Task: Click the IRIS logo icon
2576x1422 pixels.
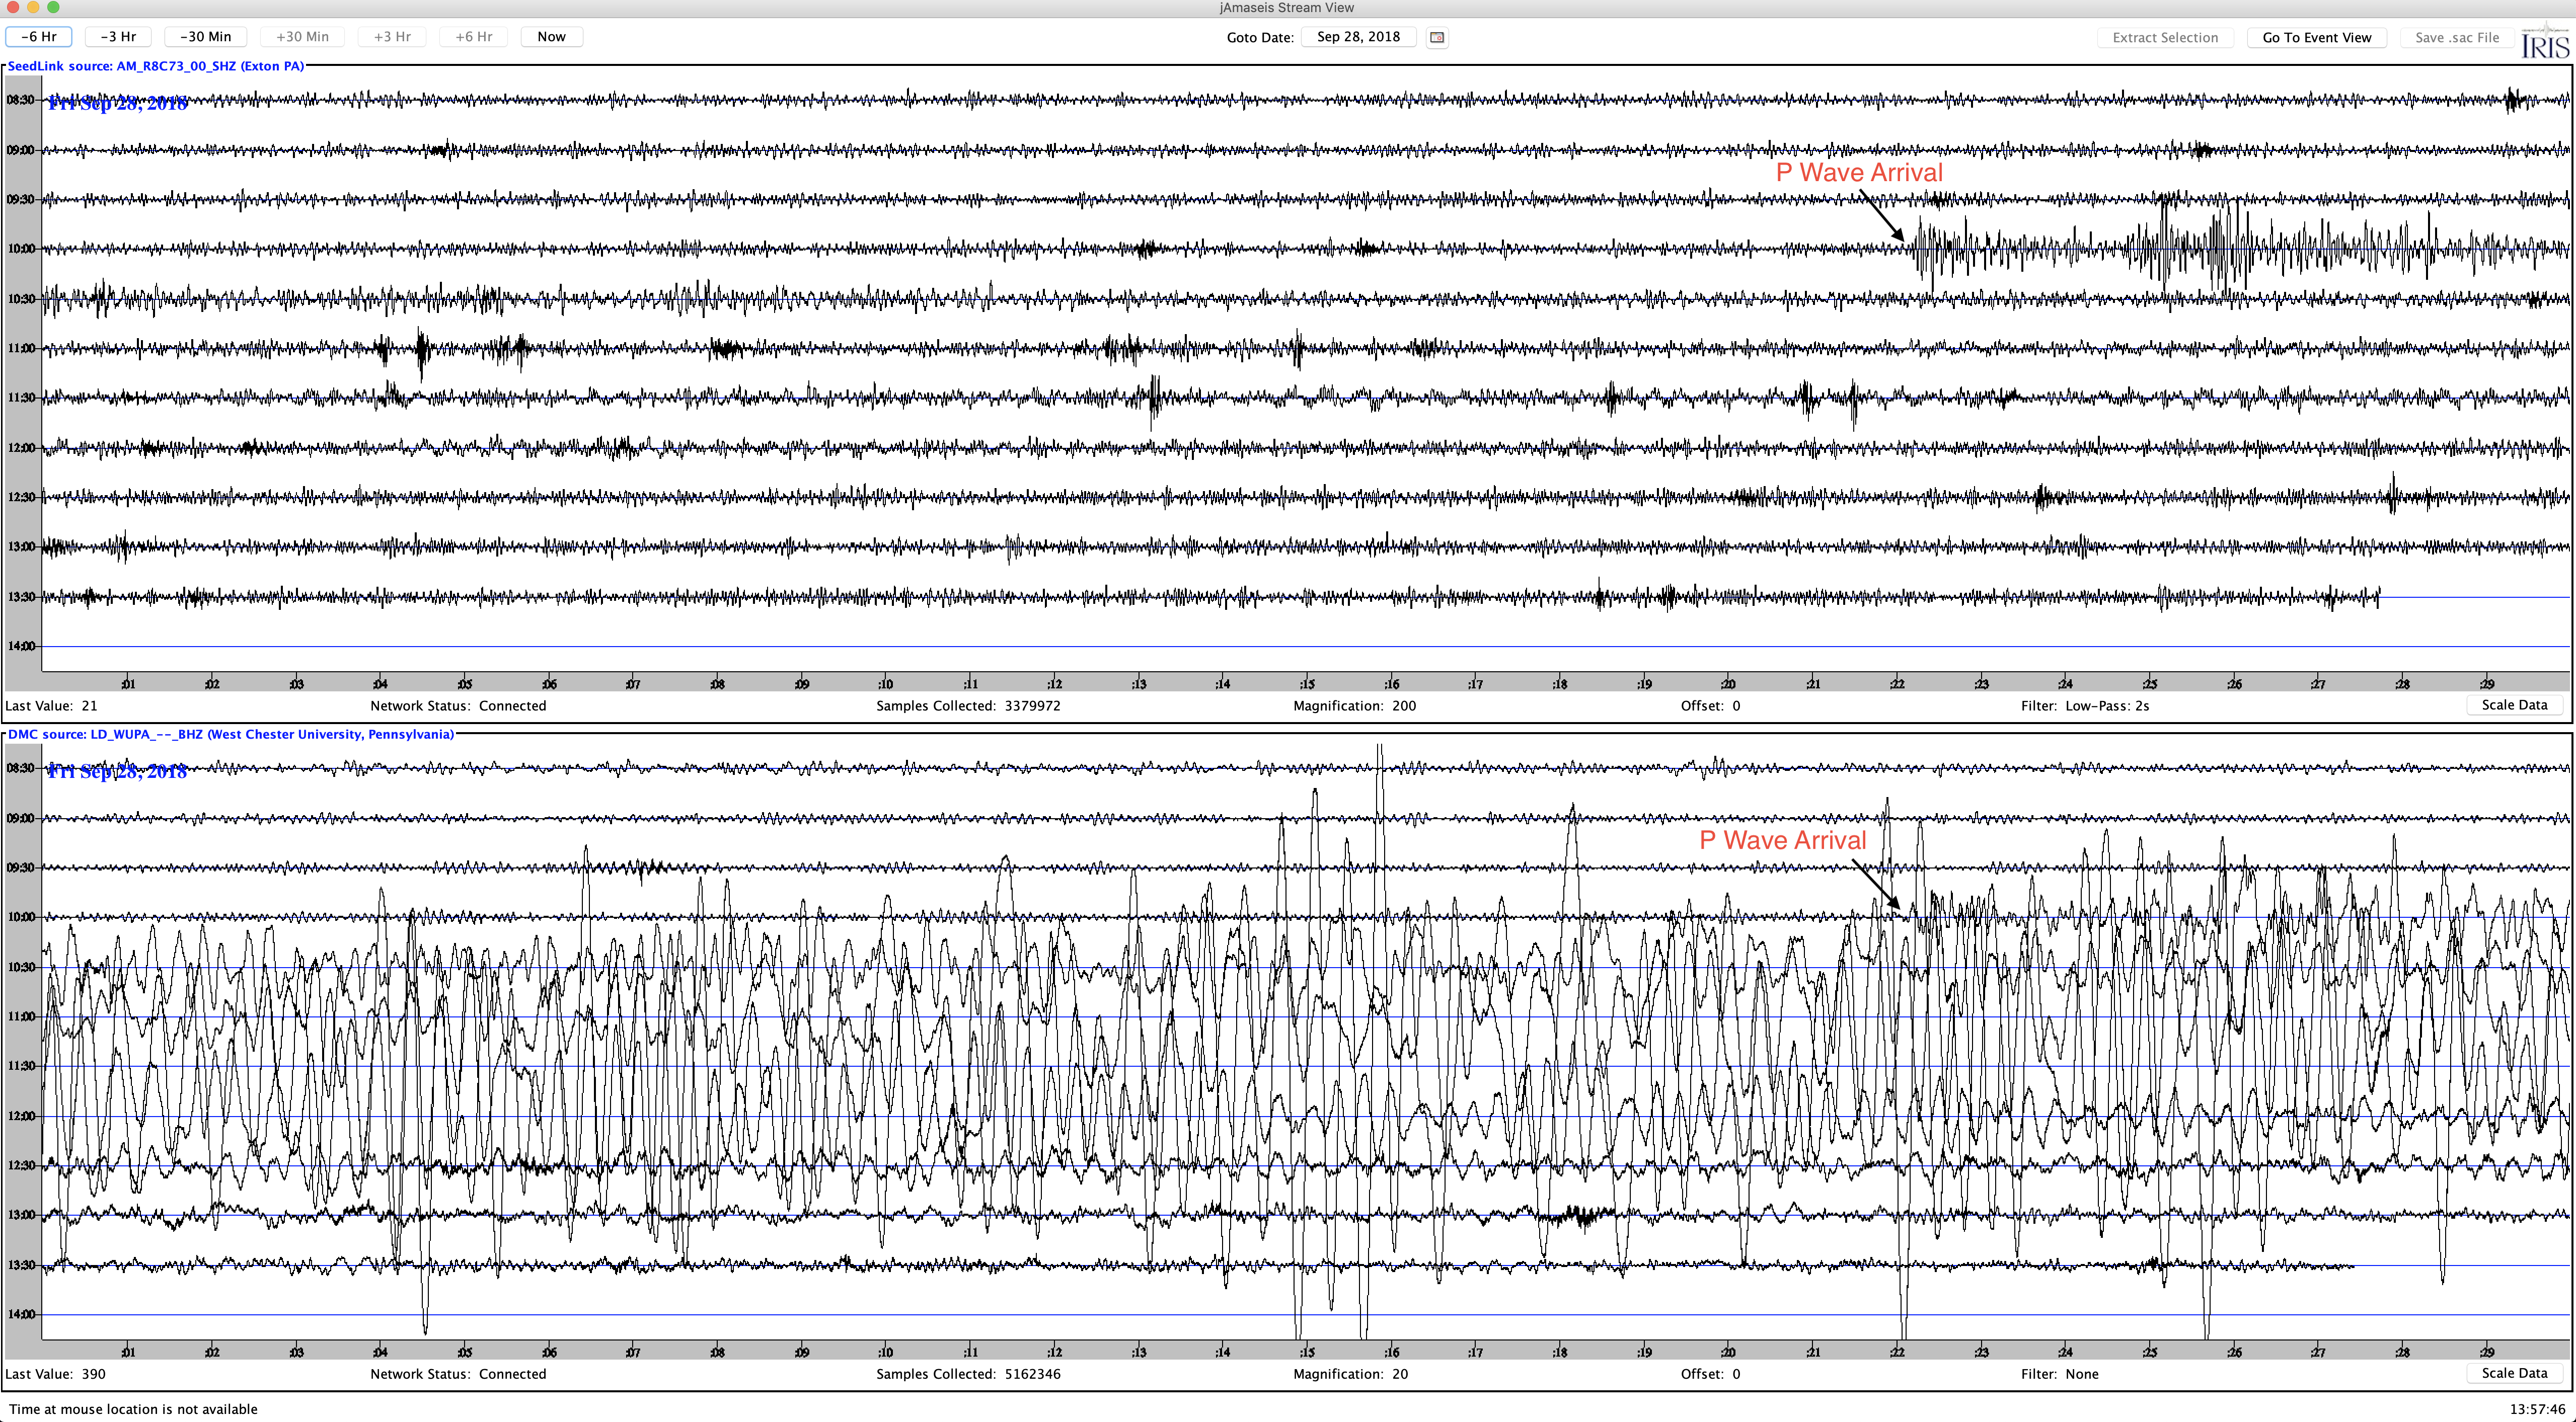Action: (2545, 42)
